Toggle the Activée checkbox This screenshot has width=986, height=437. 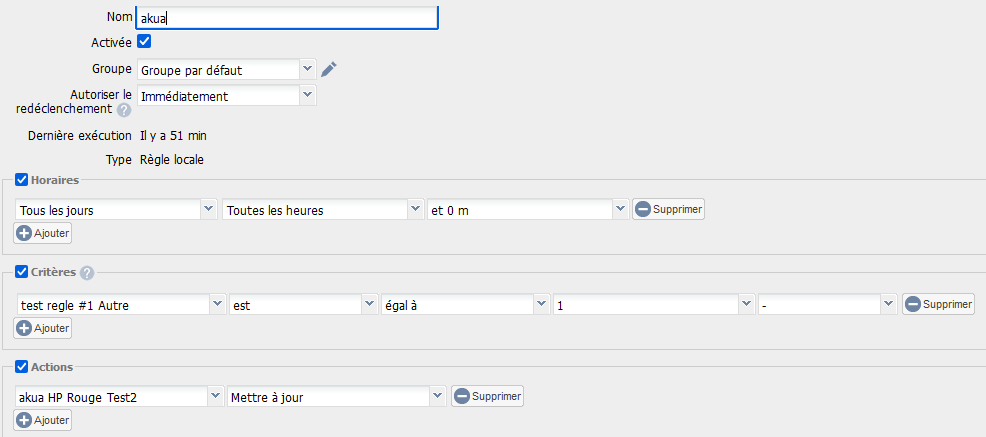[144, 42]
